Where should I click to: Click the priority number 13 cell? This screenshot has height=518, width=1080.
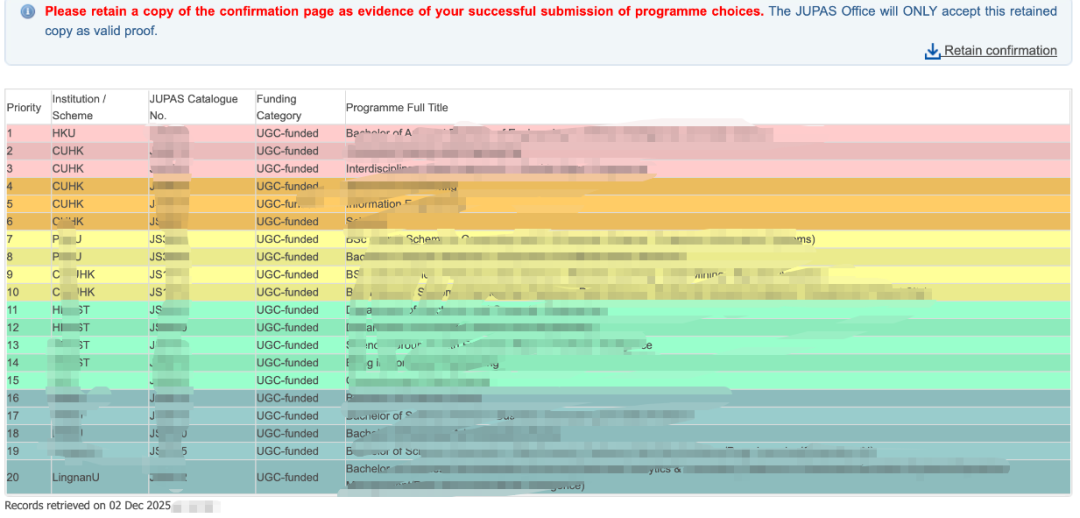click(x=13, y=346)
